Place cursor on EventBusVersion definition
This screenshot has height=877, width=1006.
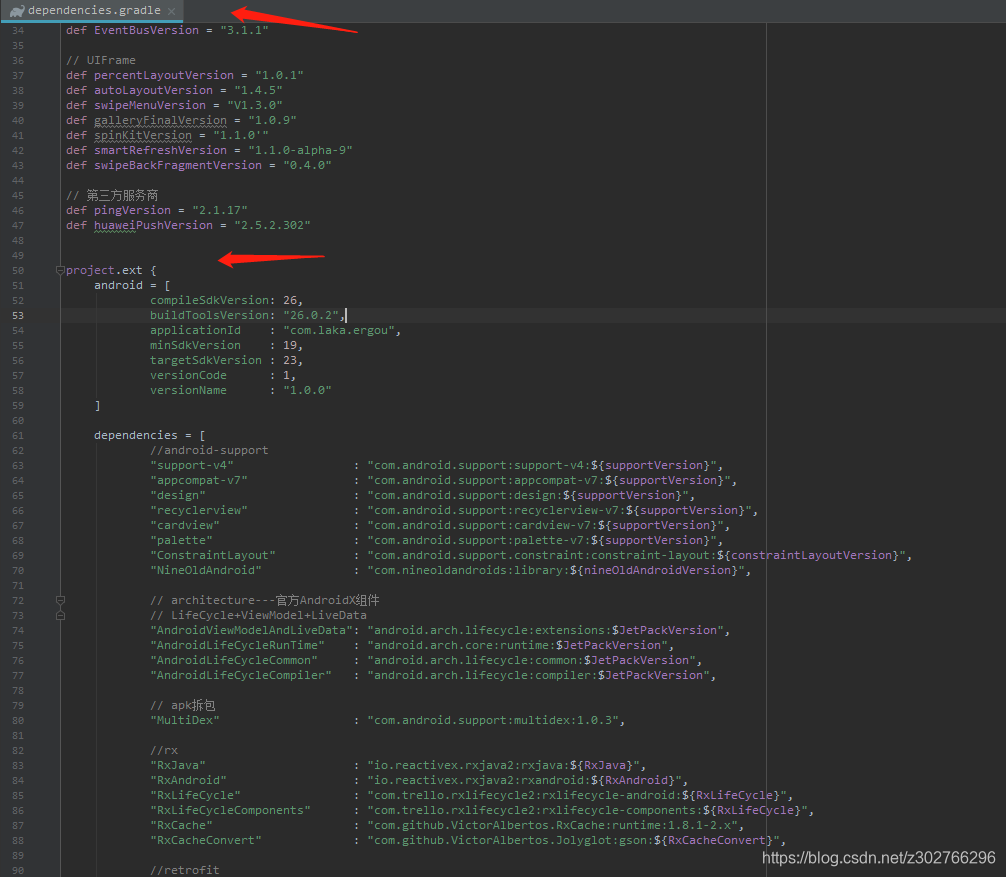146,30
